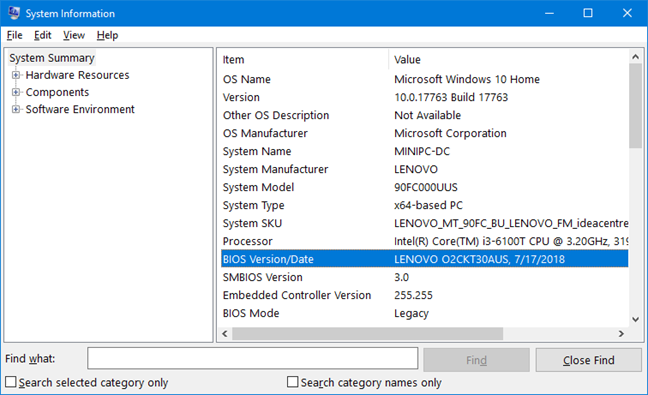Select the SMBIOS Version row

(424, 277)
